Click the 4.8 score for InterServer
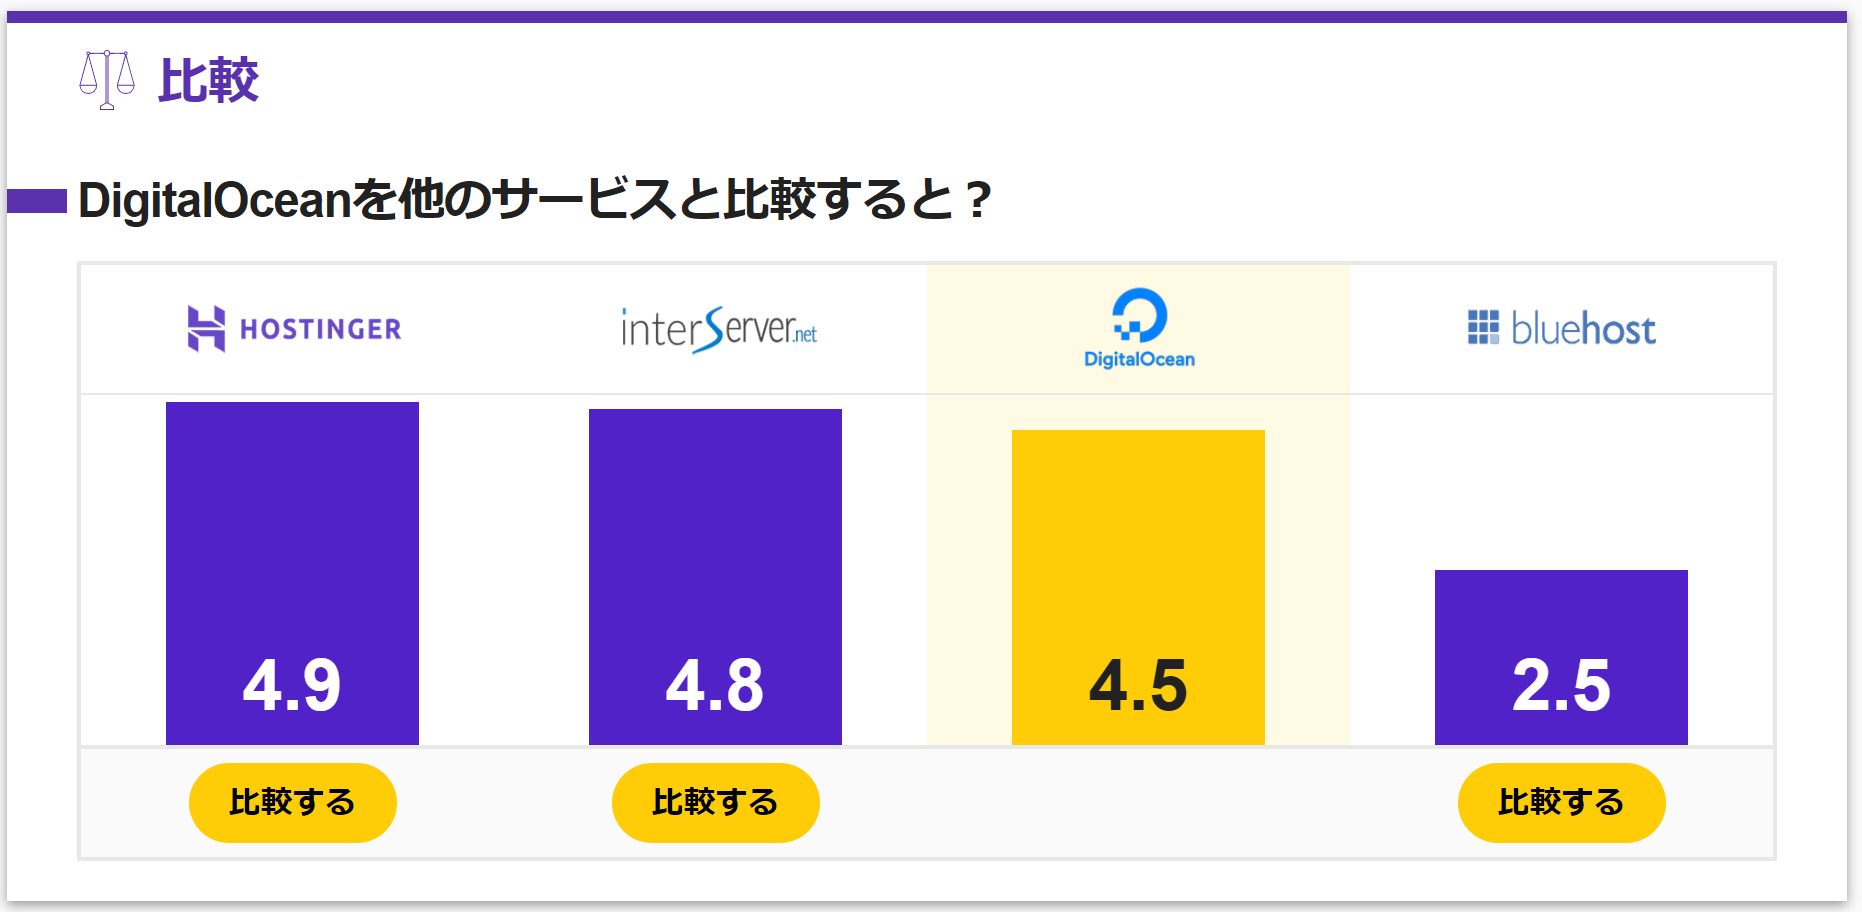This screenshot has width=1862, height=912. 715,686
